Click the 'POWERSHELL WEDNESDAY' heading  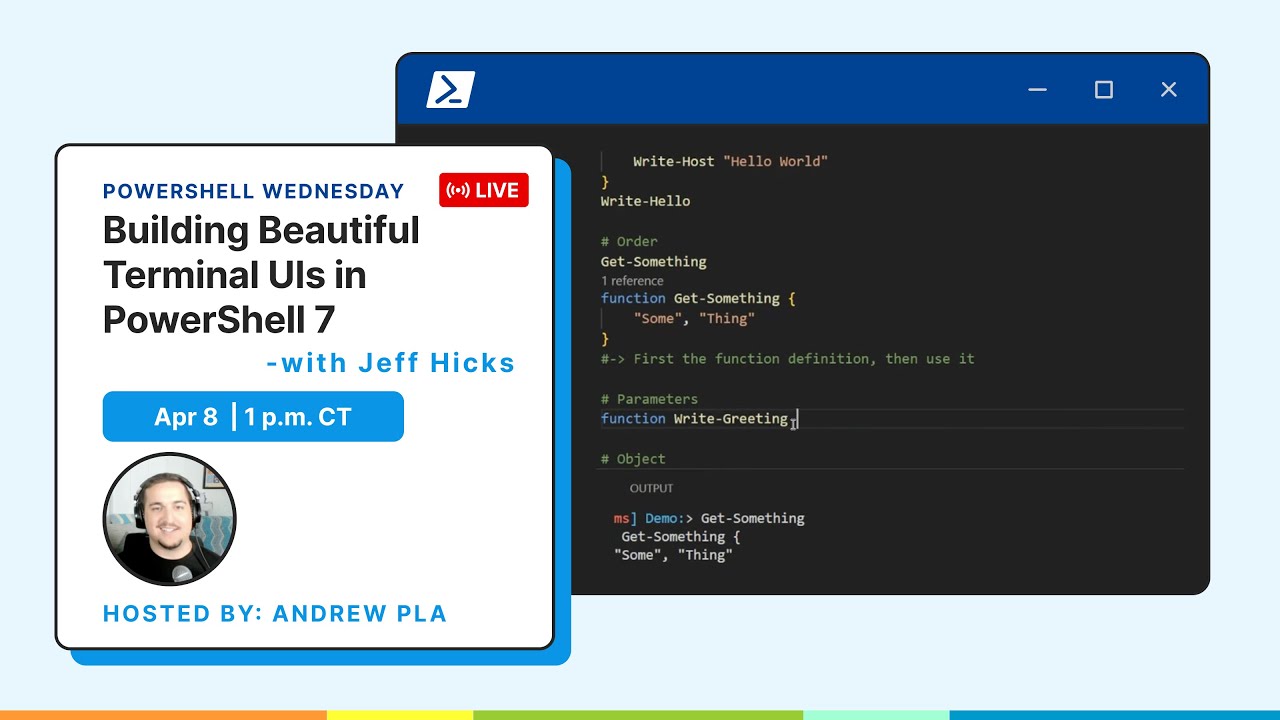(253, 191)
